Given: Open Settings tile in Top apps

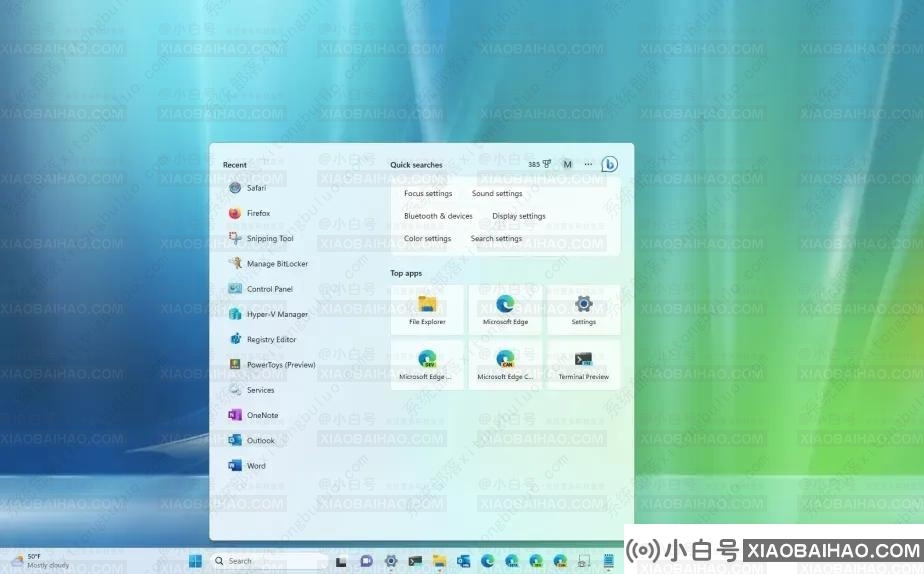Looking at the screenshot, I should 583,310.
